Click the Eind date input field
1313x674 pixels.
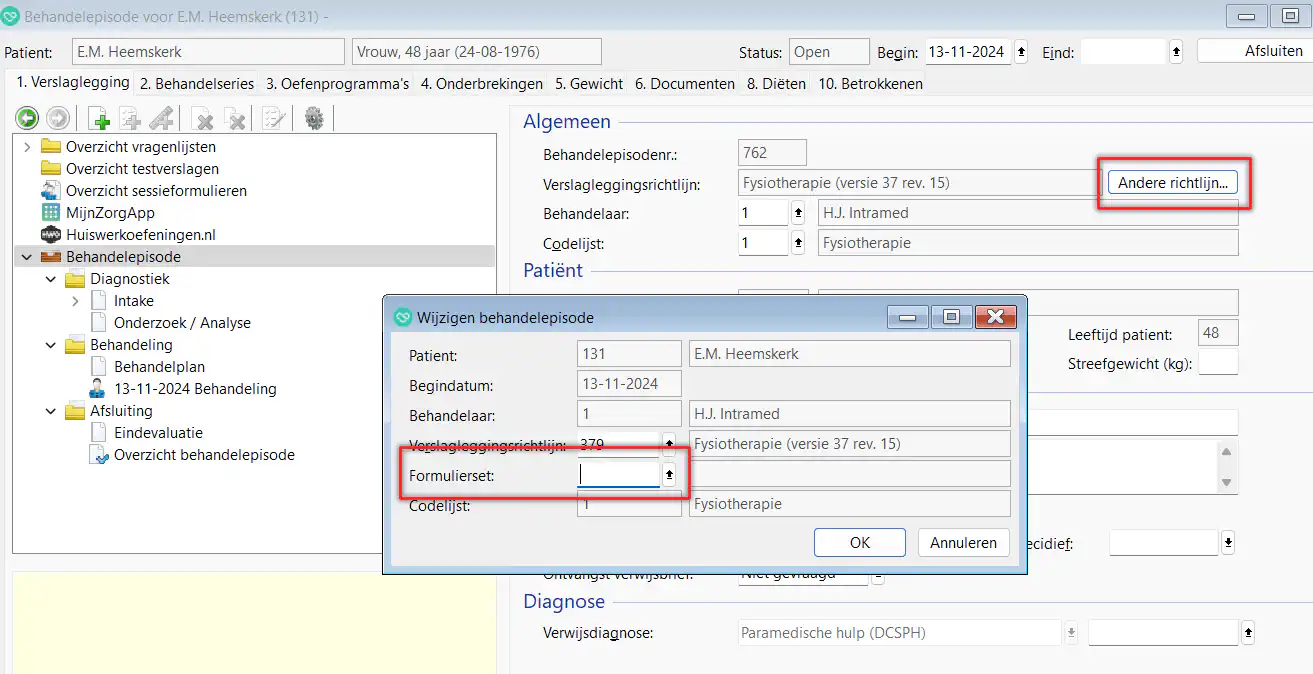[1125, 52]
